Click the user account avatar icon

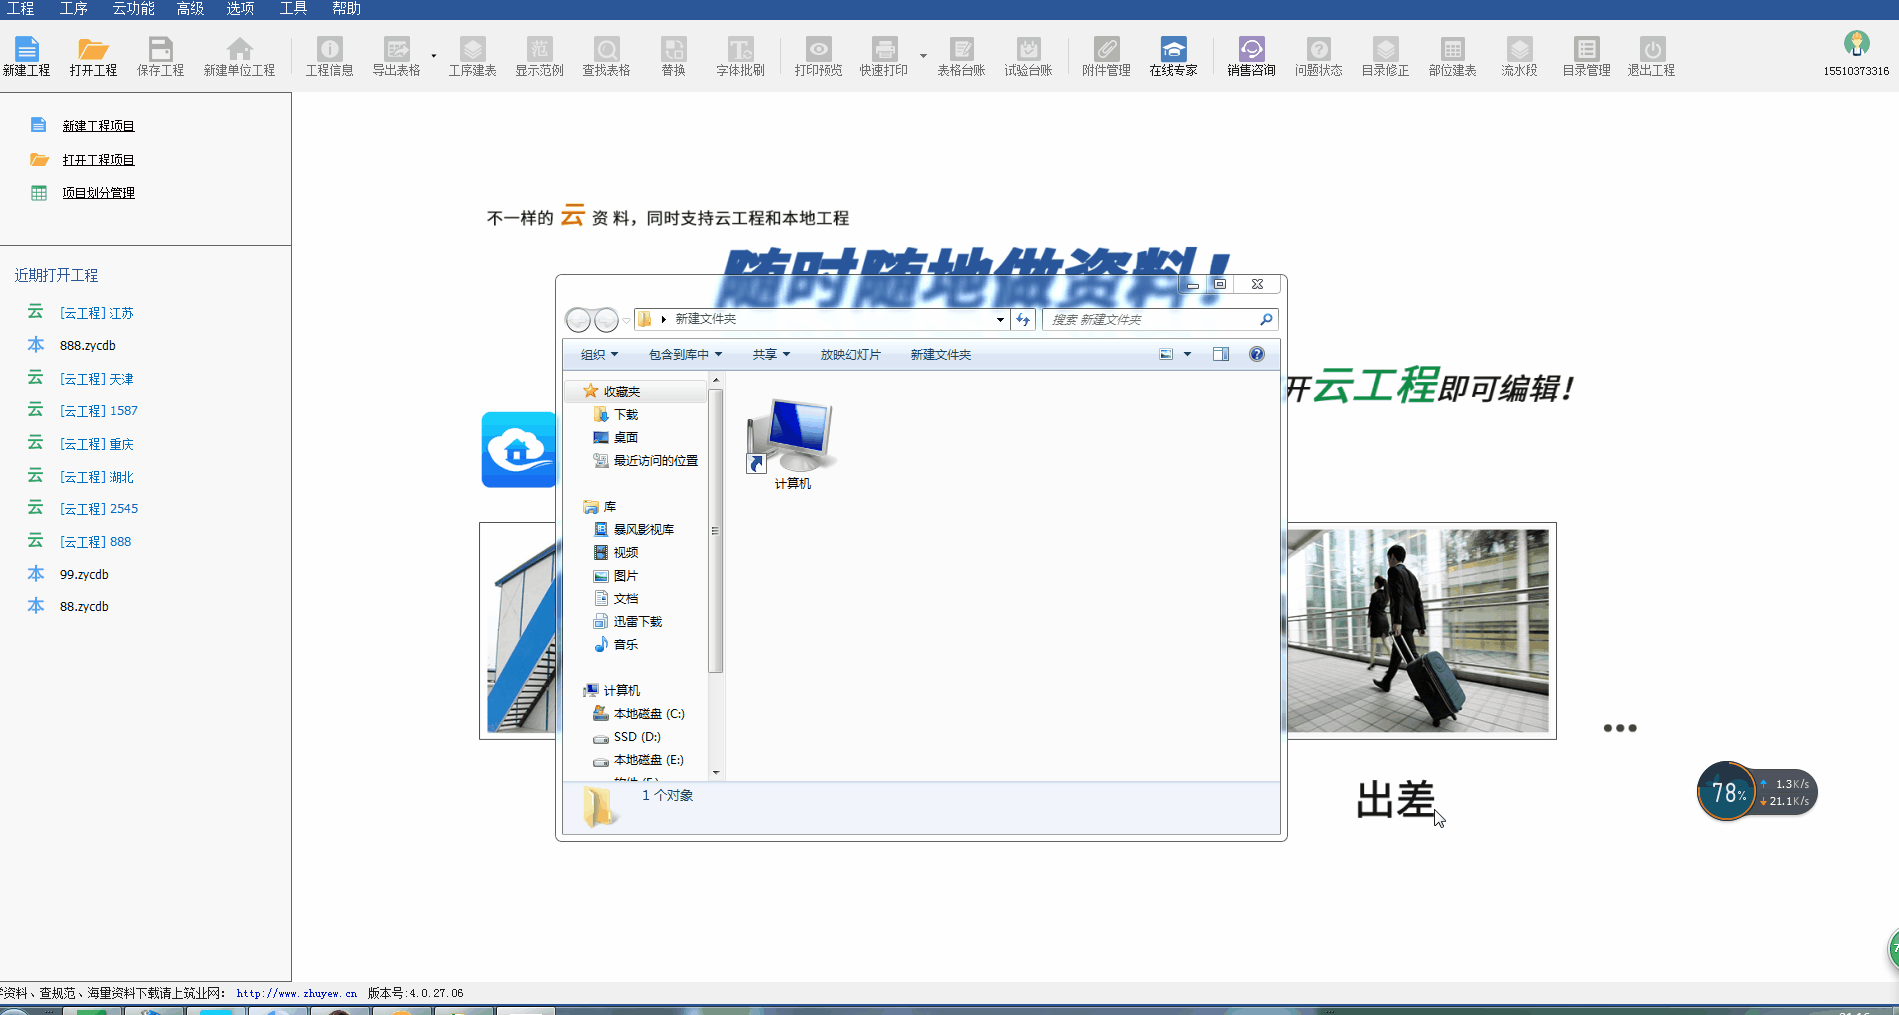pyautogui.click(x=1856, y=45)
